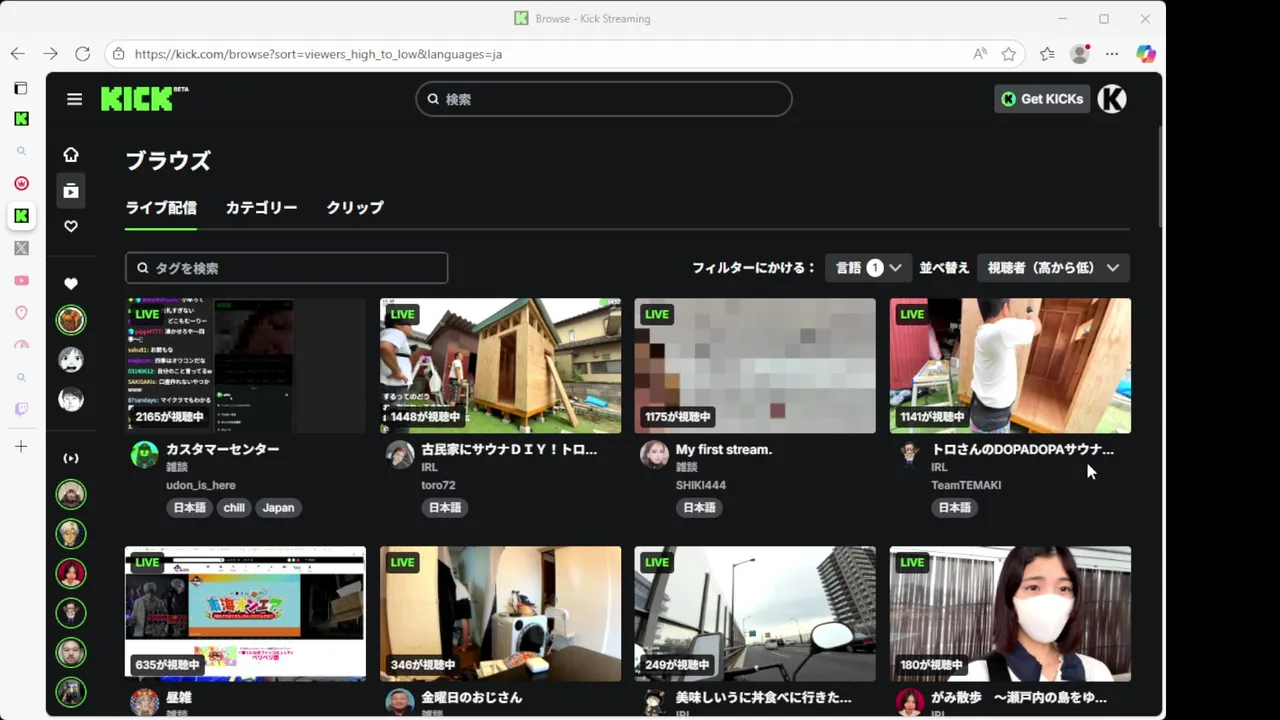The image size is (1280, 720).
Task: Open the Kick home icon in sidebar
Action: click(71, 154)
